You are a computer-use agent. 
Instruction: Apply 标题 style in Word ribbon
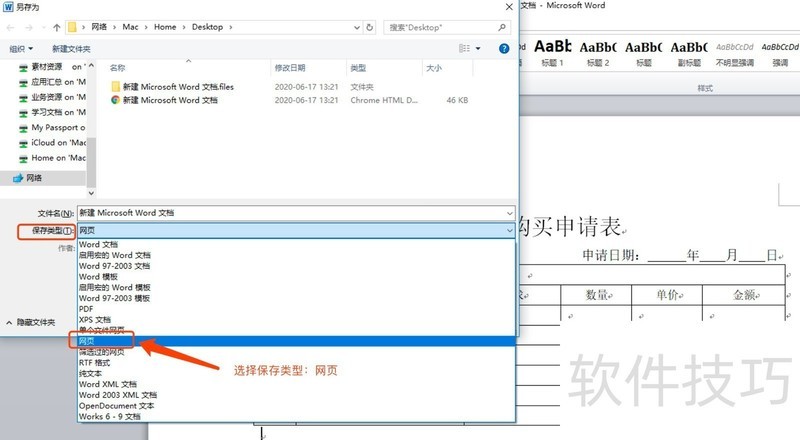click(643, 53)
